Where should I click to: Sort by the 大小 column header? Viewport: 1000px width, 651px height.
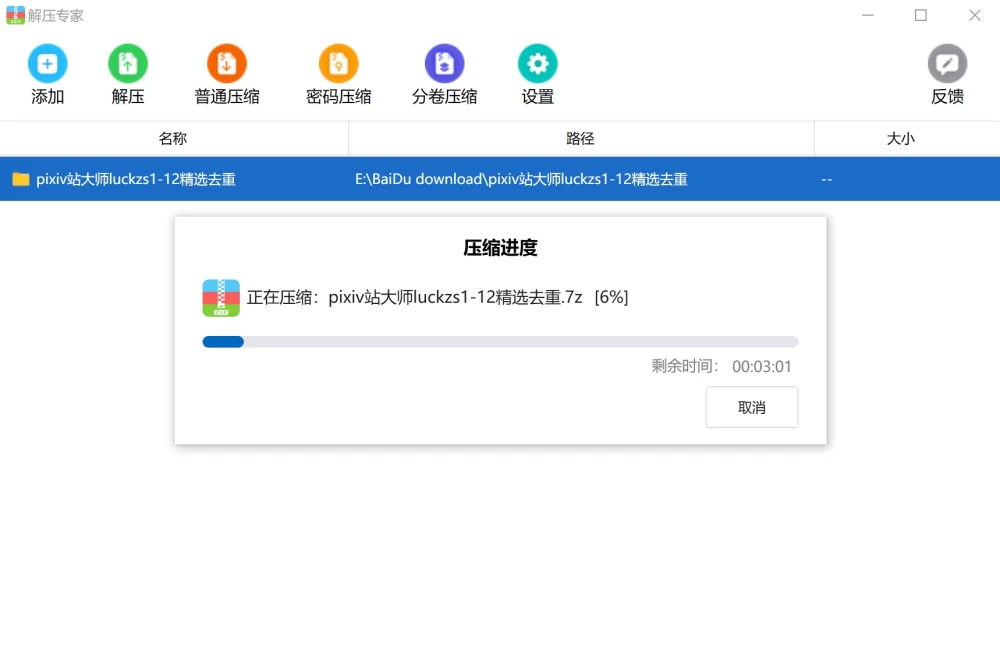click(x=901, y=138)
